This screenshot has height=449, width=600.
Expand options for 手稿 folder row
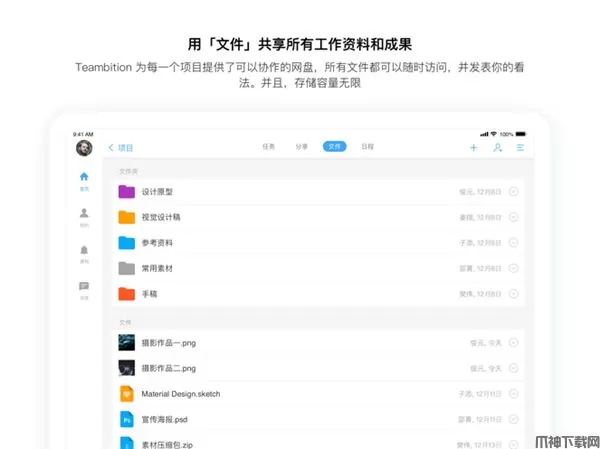[514, 294]
